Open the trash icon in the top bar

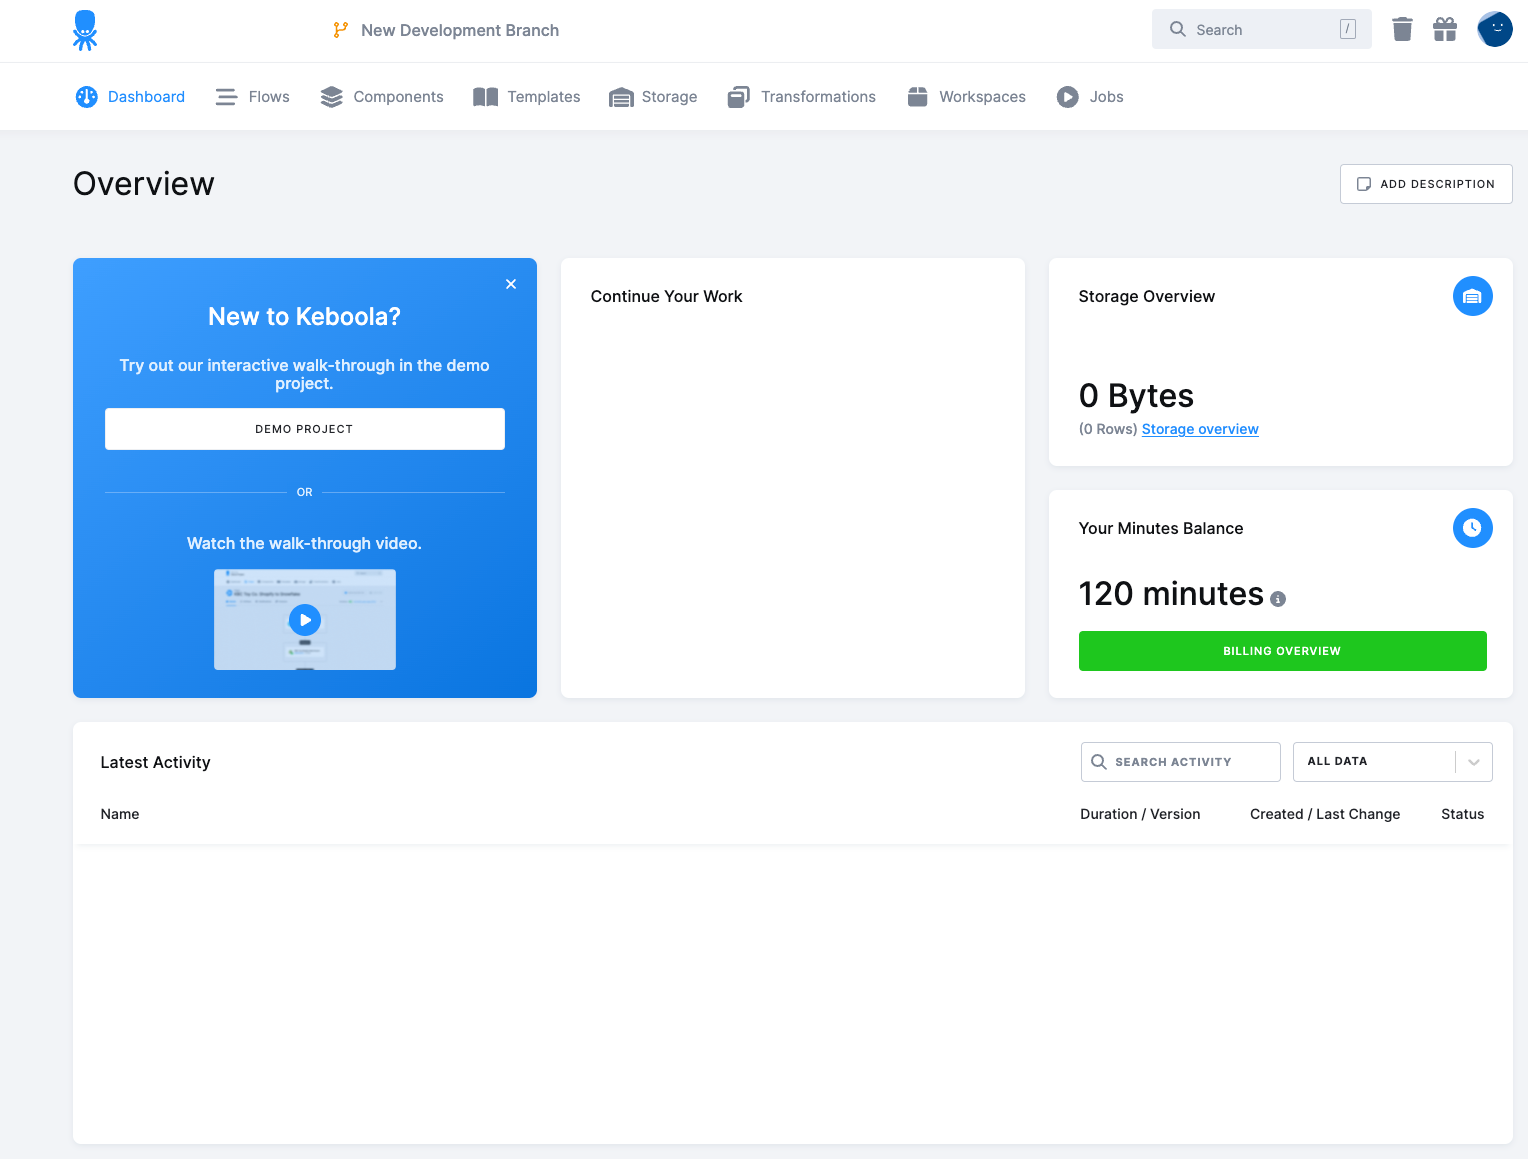pos(1402,29)
